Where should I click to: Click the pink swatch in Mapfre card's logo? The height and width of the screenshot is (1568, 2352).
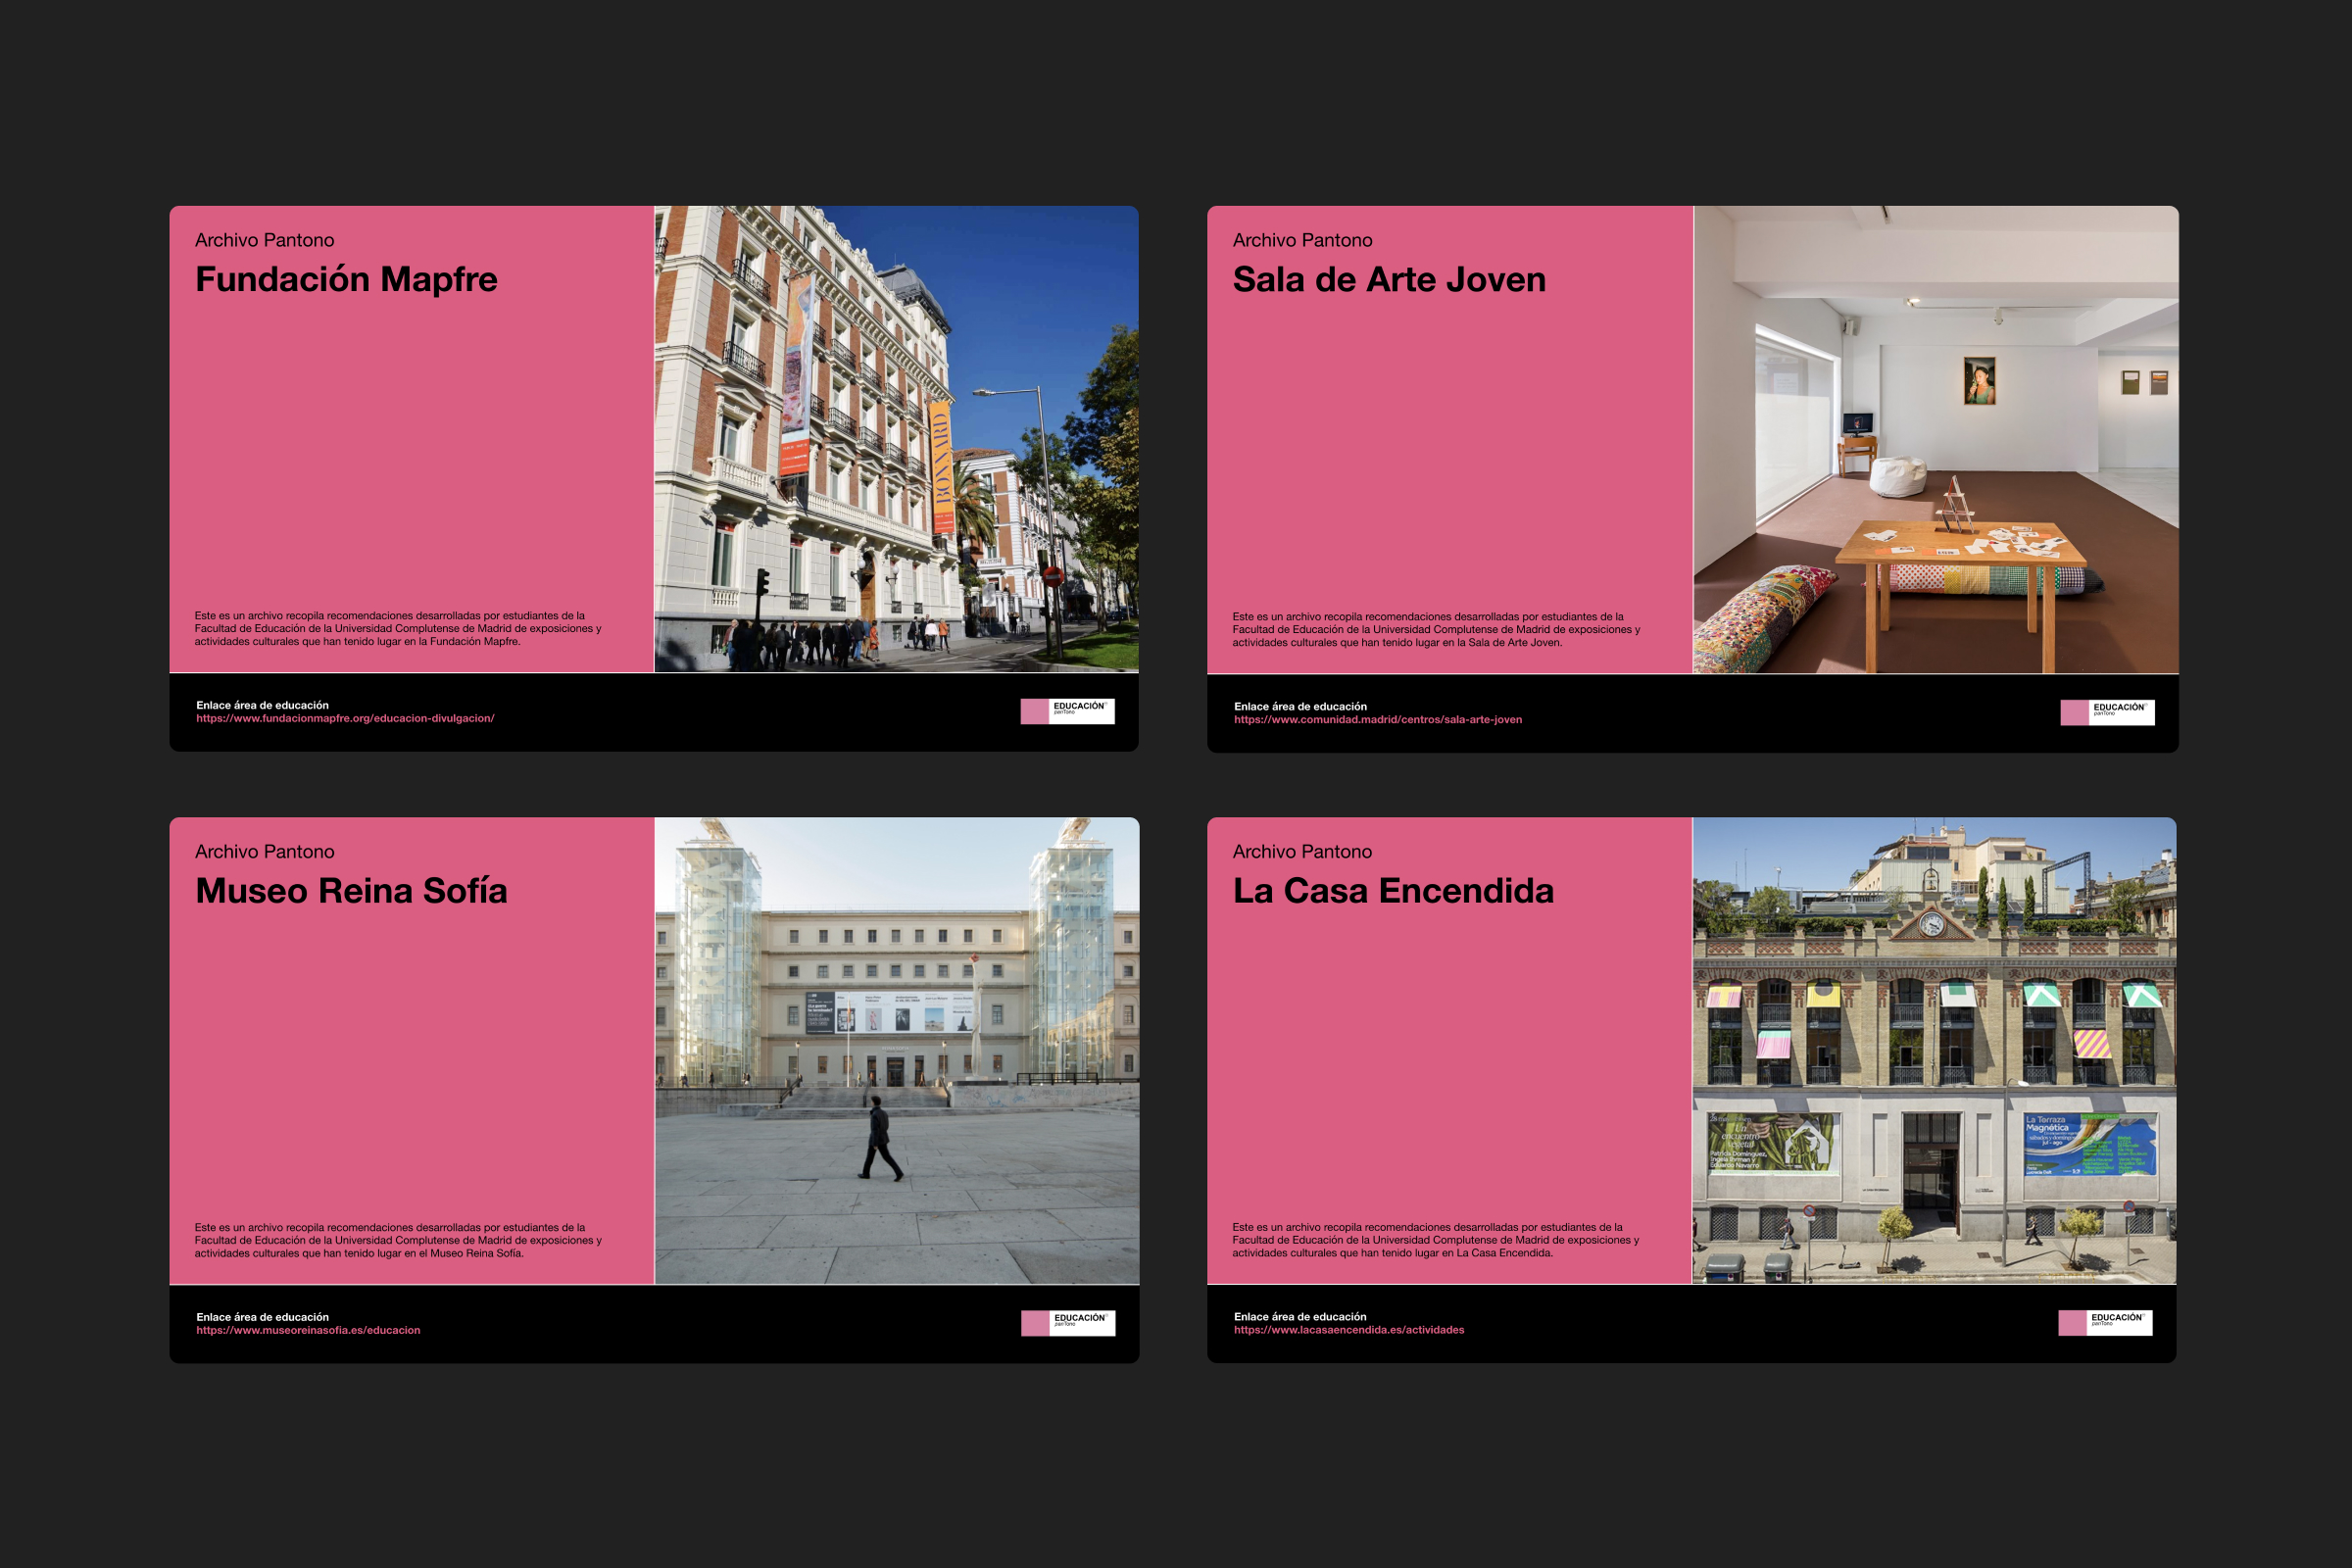click(x=1034, y=711)
